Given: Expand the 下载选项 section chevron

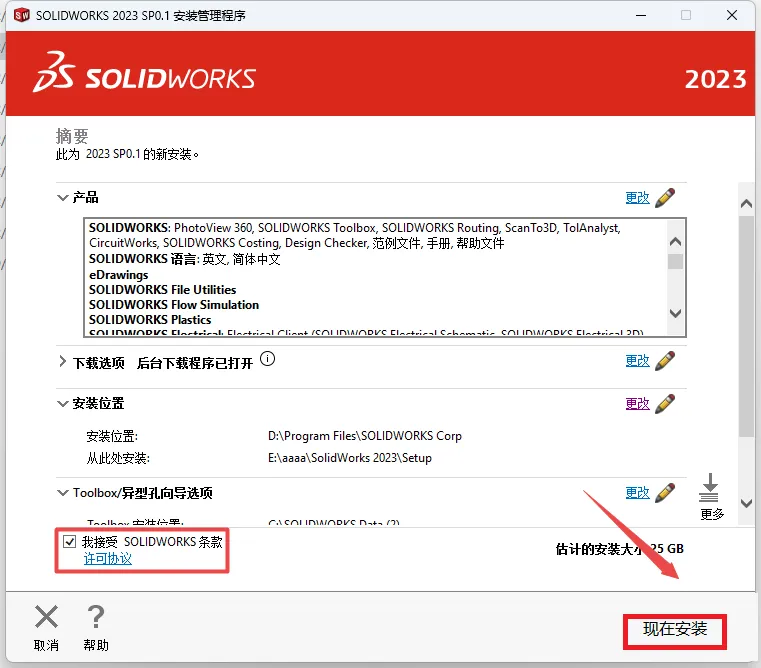Looking at the screenshot, I should coord(62,361).
